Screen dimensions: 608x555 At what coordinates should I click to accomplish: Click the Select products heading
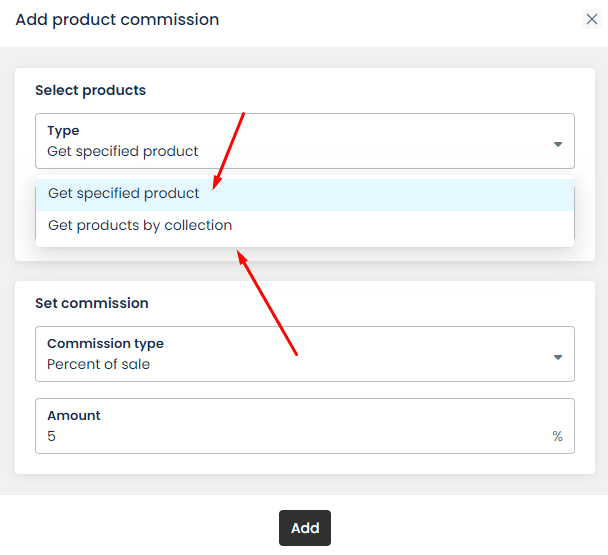point(90,90)
